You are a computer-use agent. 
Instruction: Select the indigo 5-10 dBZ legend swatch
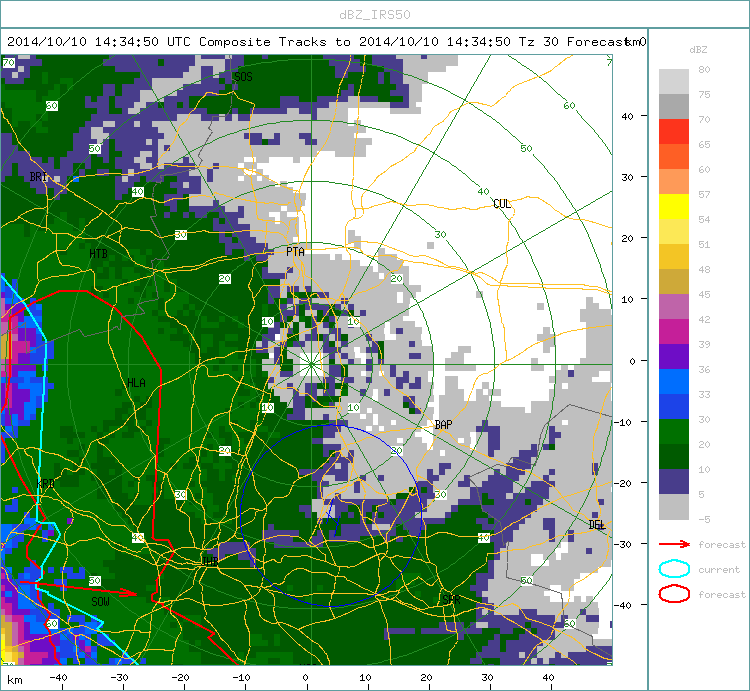673,482
